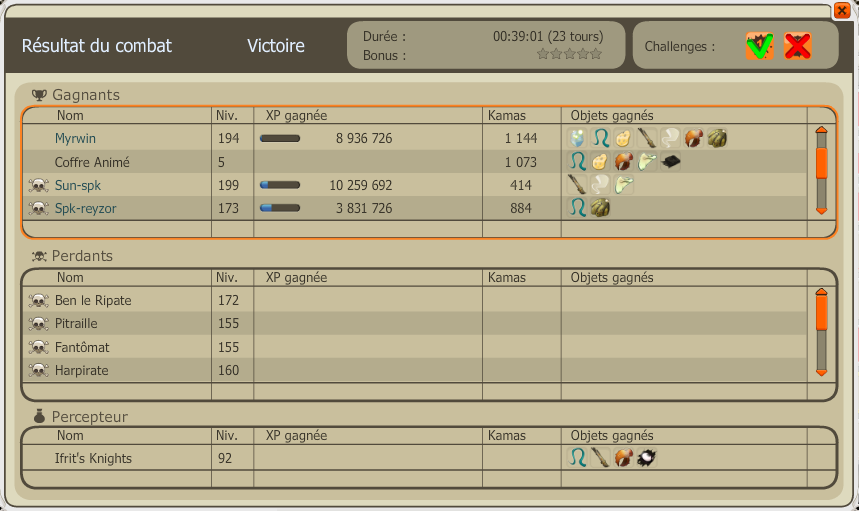The image size is (859, 511).
Task: Click the yellow cheese item in Coffre Animé row
Action: [600, 162]
